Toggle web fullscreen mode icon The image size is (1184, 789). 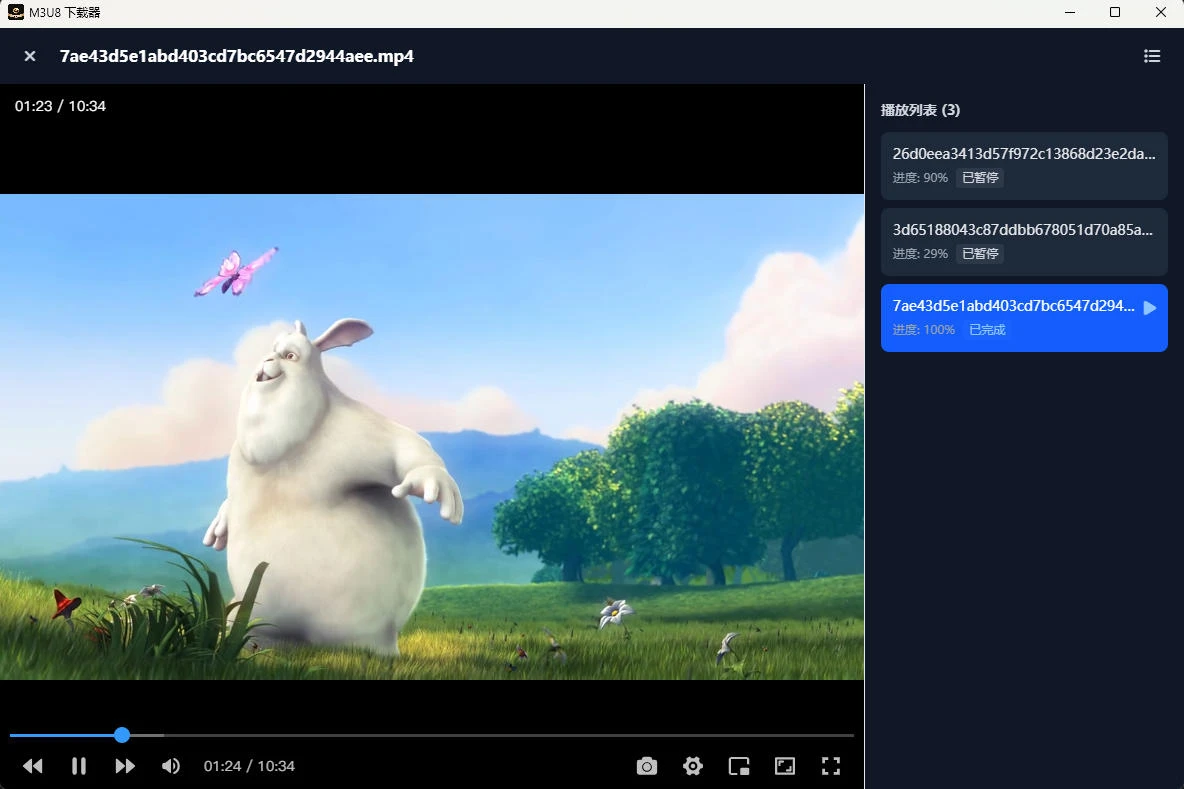point(785,766)
